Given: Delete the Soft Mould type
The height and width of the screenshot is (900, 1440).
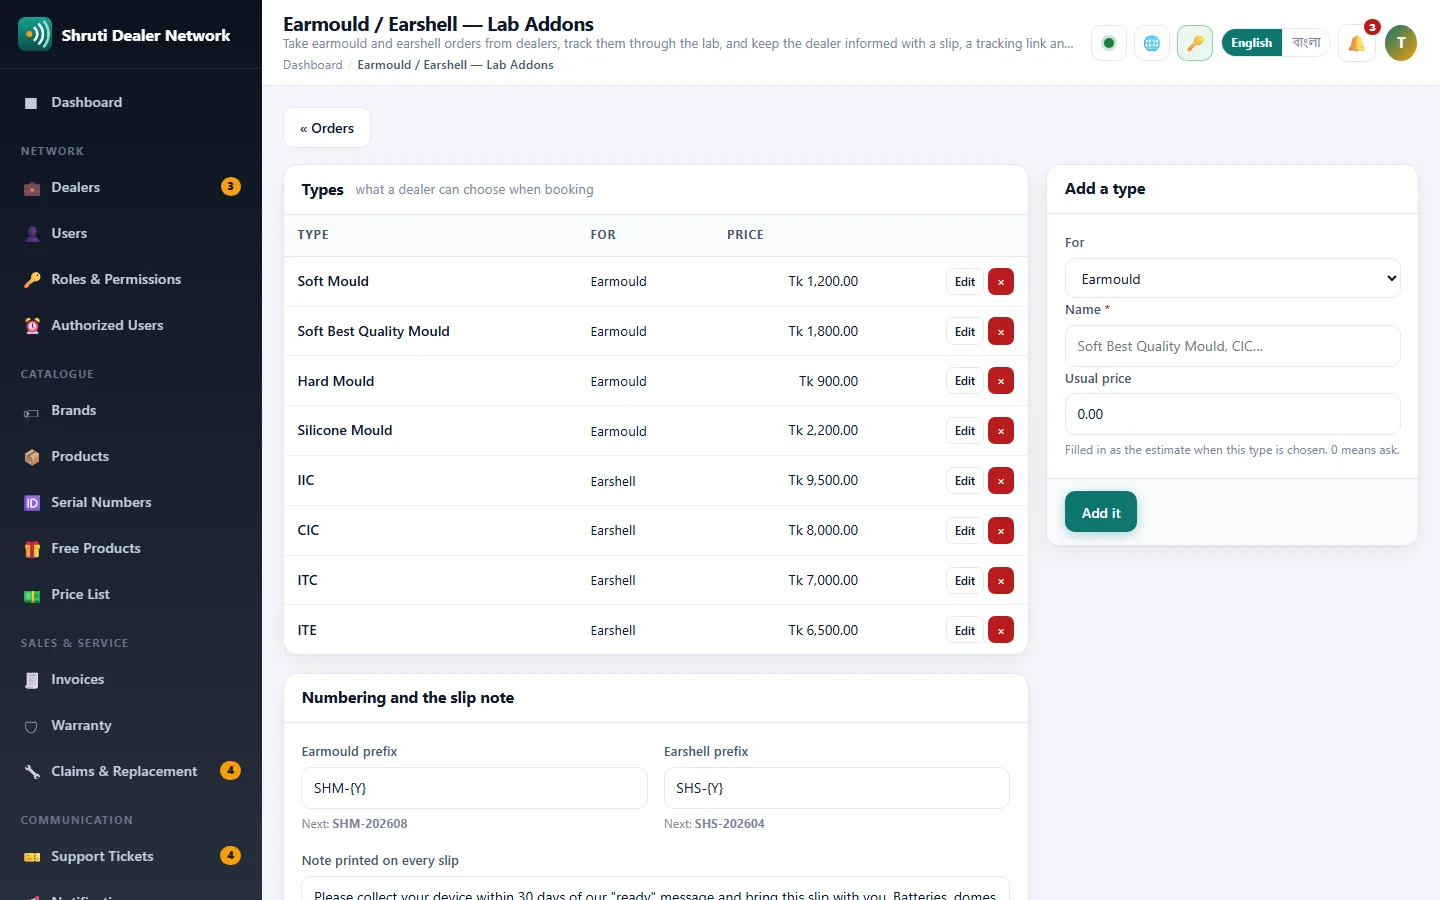Looking at the screenshot, I should [x=1001, y=282].
